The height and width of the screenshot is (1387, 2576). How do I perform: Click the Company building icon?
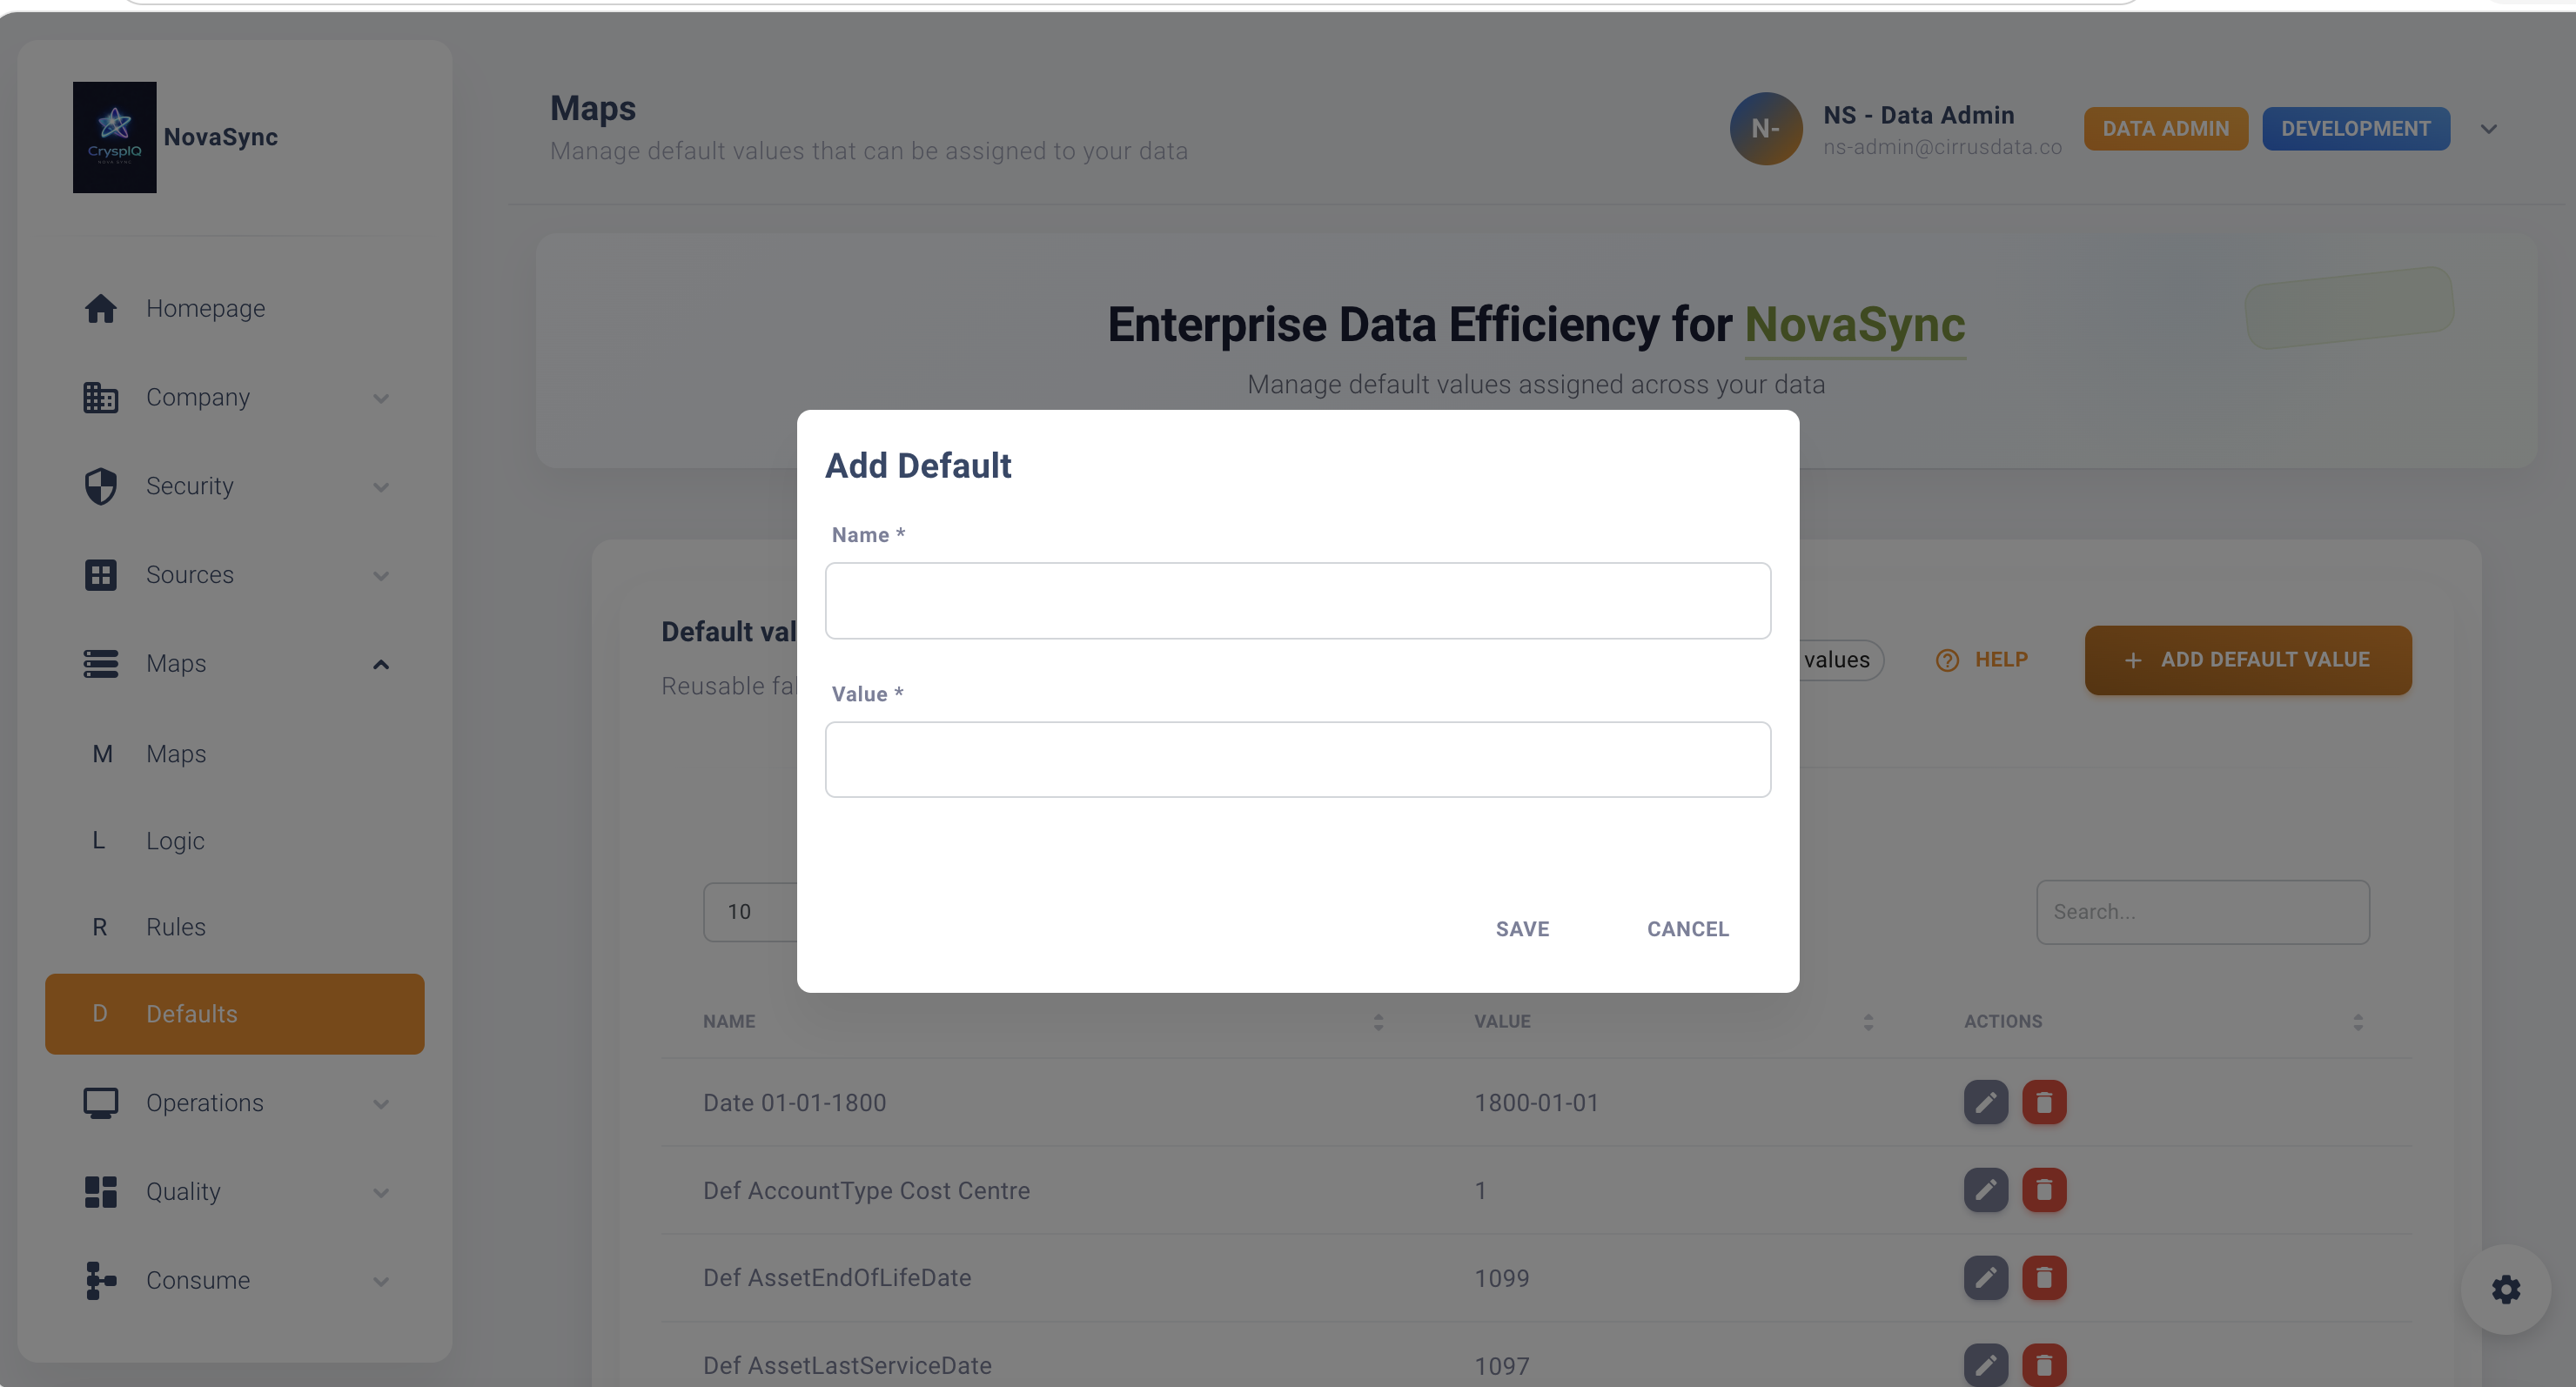pos(100,398)
